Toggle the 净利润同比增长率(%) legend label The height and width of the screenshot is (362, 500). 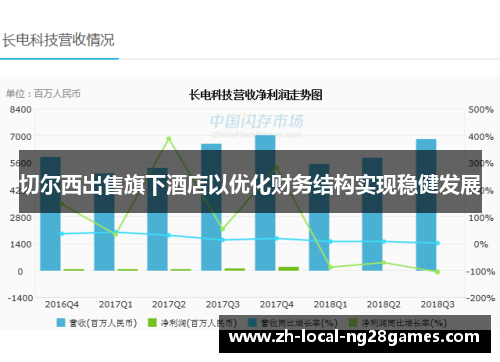click(x=404, y=323)
